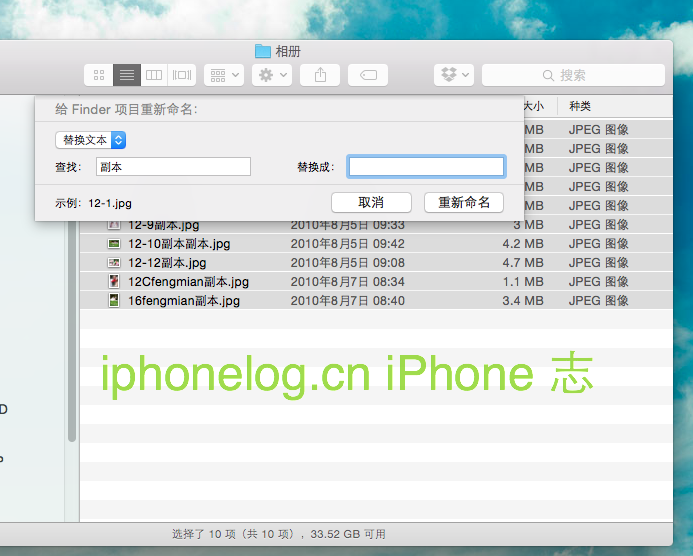Switch to icon view

click(x=99, y=75)
